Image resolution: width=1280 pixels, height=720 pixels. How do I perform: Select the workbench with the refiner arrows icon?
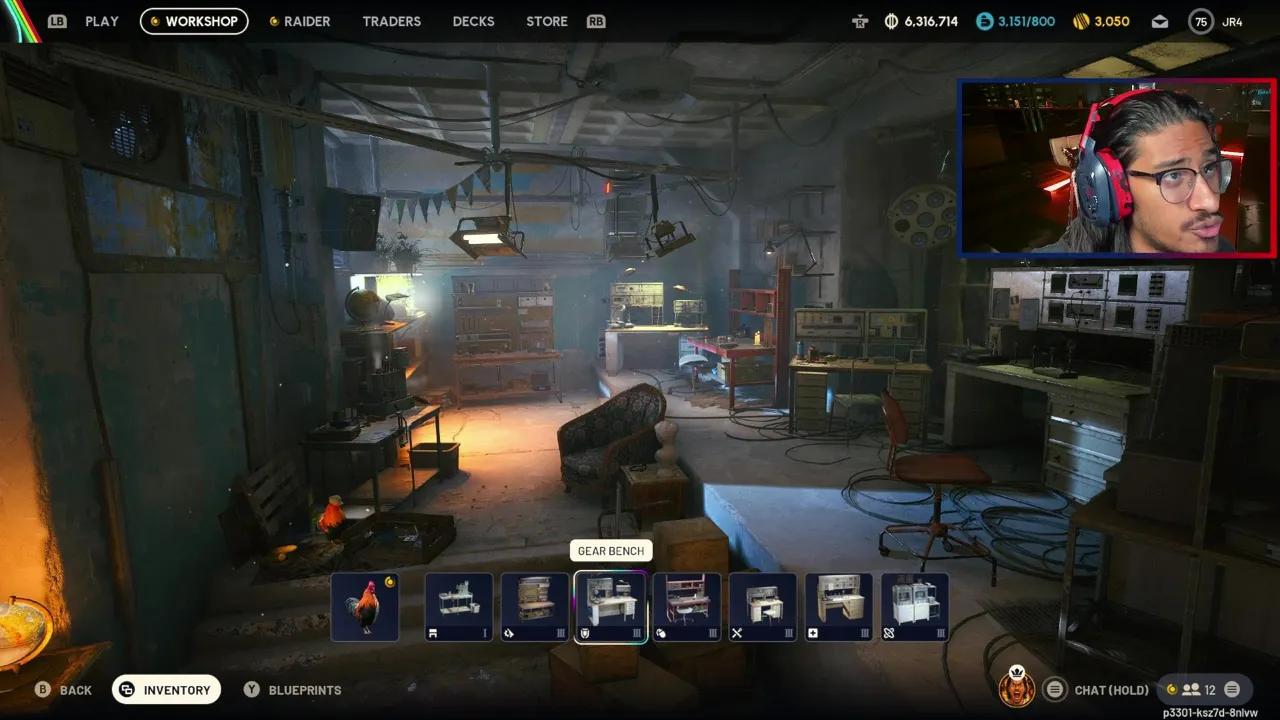(535, 607)
